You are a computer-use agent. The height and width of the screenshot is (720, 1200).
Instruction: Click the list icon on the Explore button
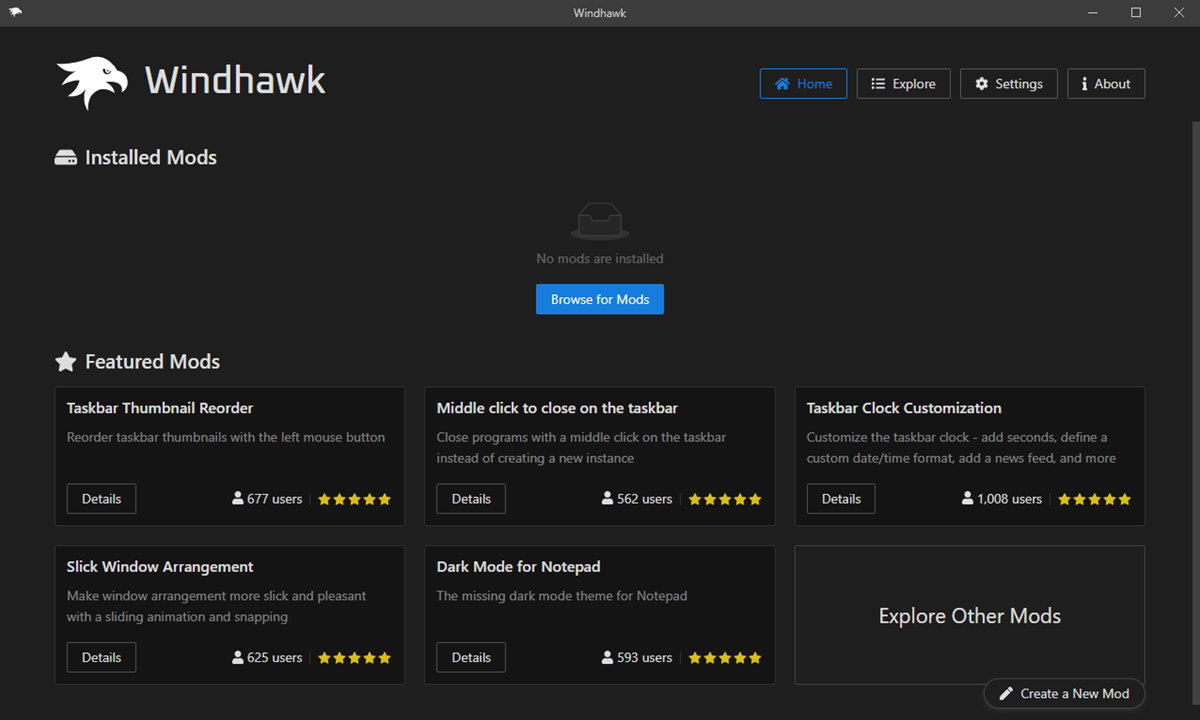coord(878,83)
